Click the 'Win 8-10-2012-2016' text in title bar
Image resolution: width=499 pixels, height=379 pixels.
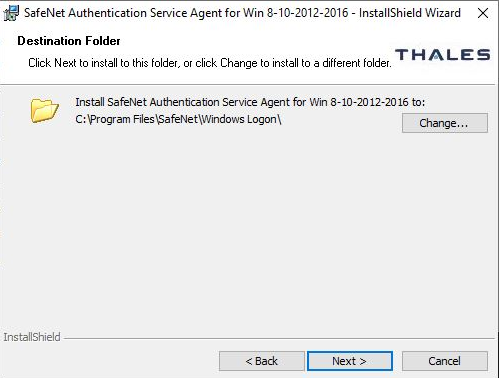pyautogui.click(x=296, y=13)
